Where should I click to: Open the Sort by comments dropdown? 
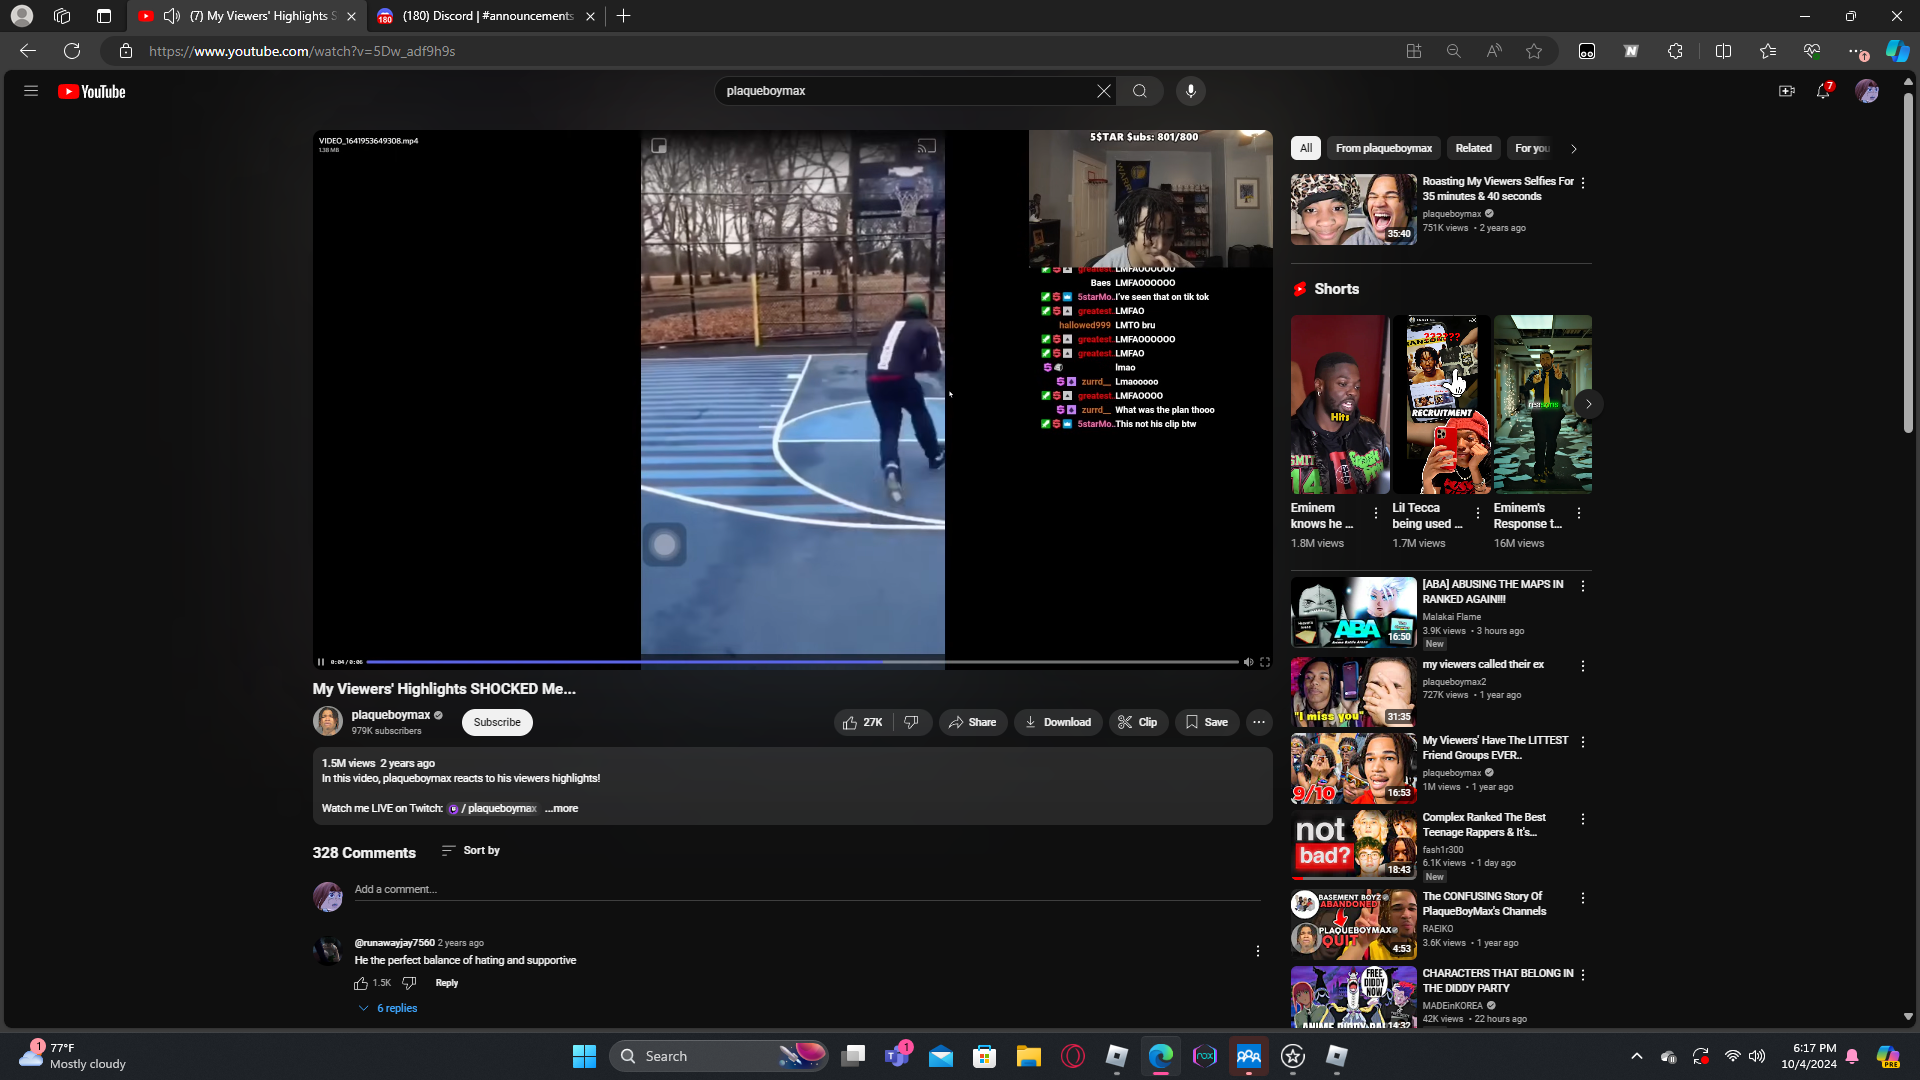pyautogui.click(x=471, y=850)
